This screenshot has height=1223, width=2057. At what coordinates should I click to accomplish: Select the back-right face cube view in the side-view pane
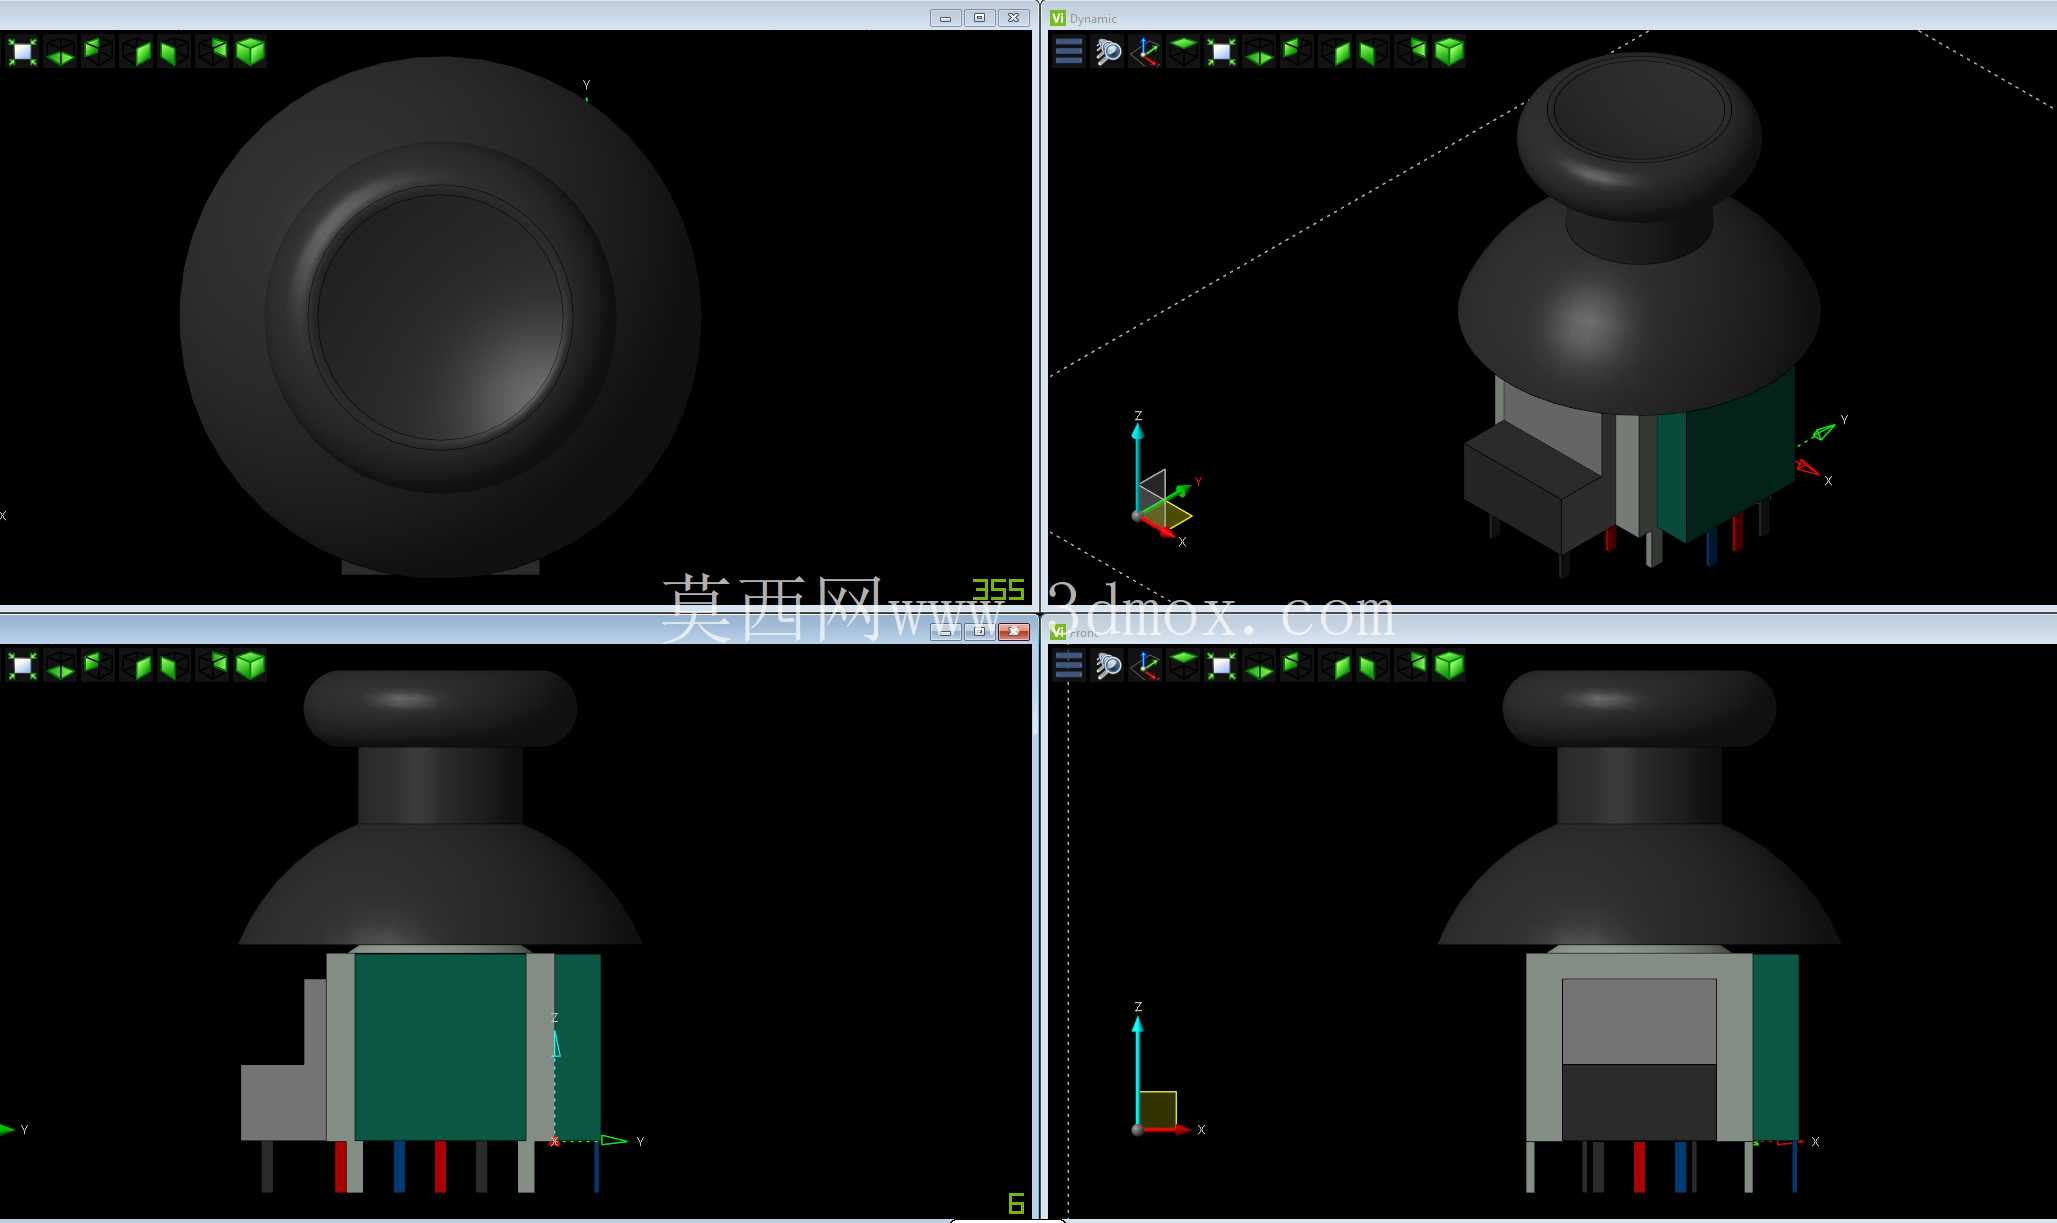pos(212,666)
